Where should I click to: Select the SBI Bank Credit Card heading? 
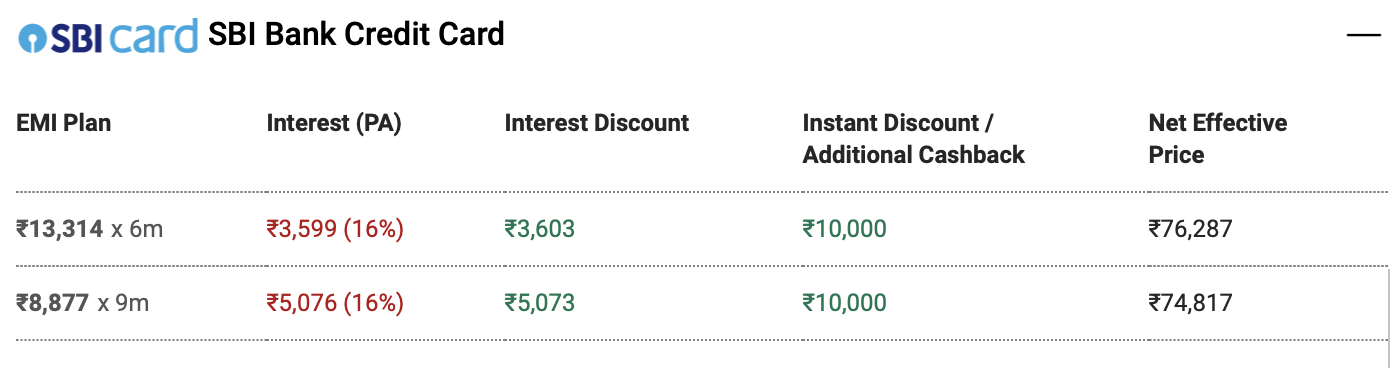pos(356,35)
